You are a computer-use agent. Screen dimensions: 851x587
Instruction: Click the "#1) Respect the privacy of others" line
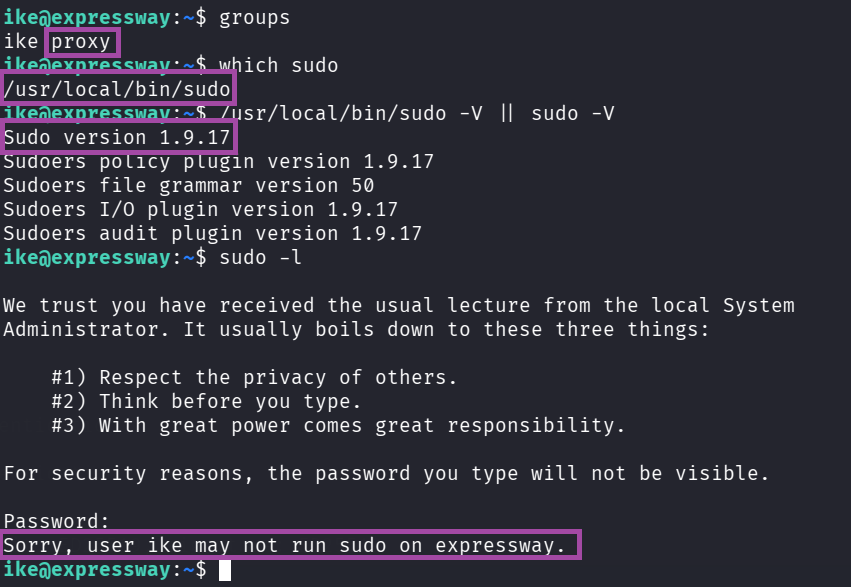point(254,378)
